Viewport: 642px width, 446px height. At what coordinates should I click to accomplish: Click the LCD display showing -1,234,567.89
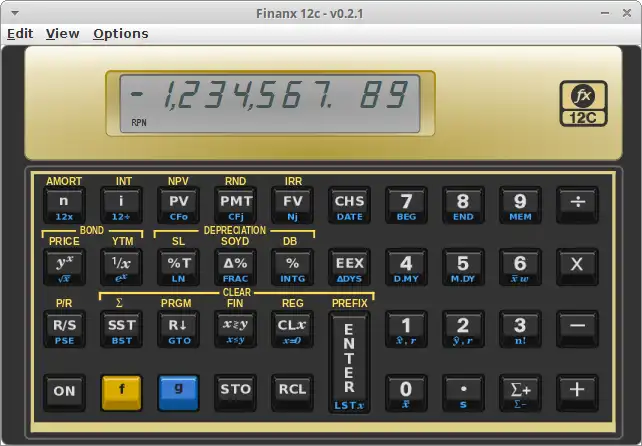point(270,103)
